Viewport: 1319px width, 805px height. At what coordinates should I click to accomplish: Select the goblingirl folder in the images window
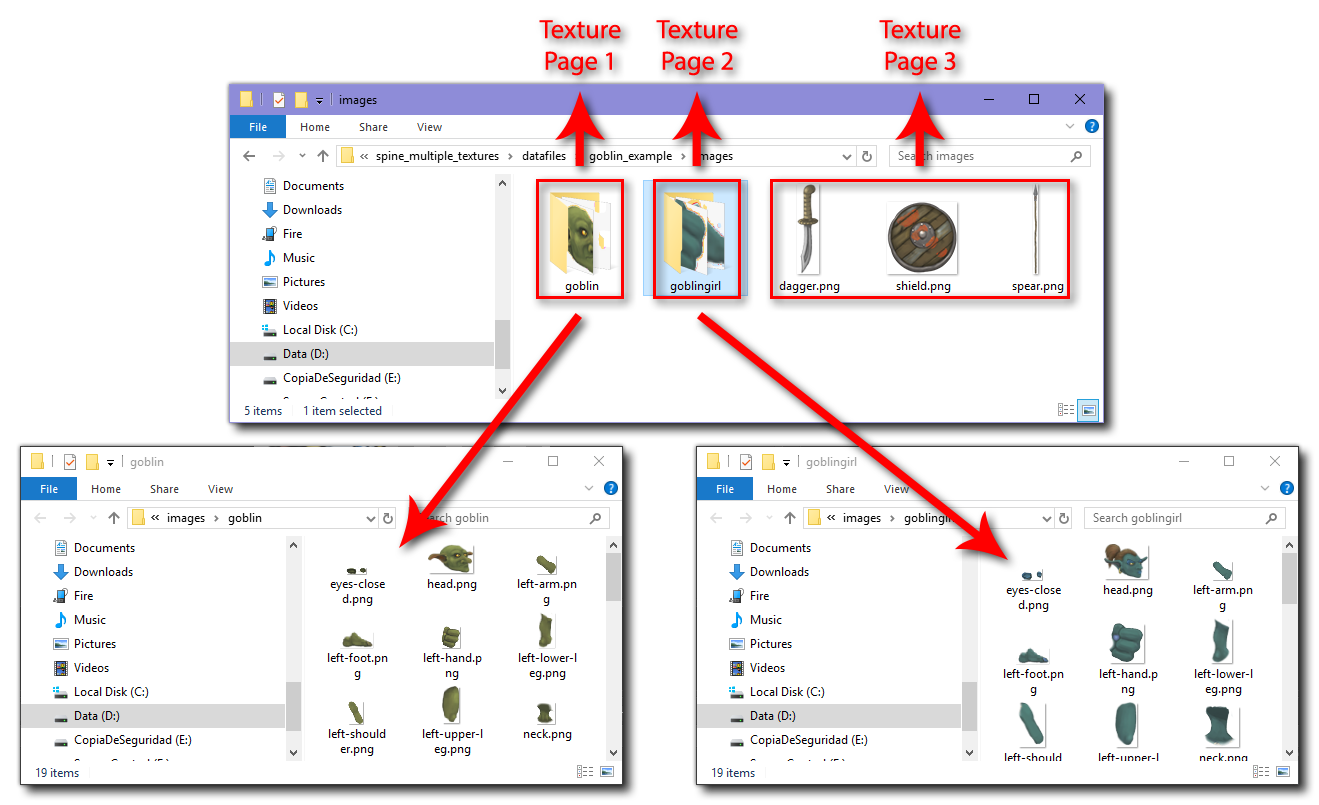click(x=694, y=239)
